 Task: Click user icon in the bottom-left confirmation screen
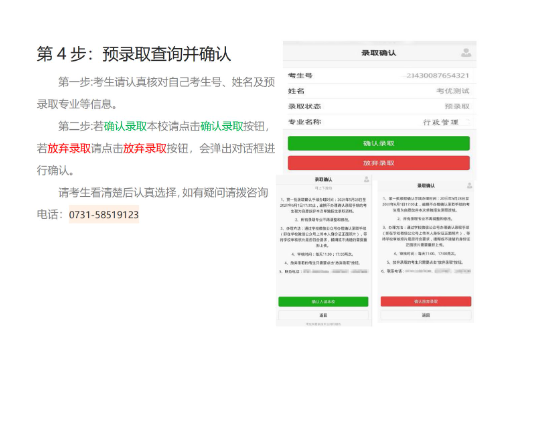coord(366,179)
